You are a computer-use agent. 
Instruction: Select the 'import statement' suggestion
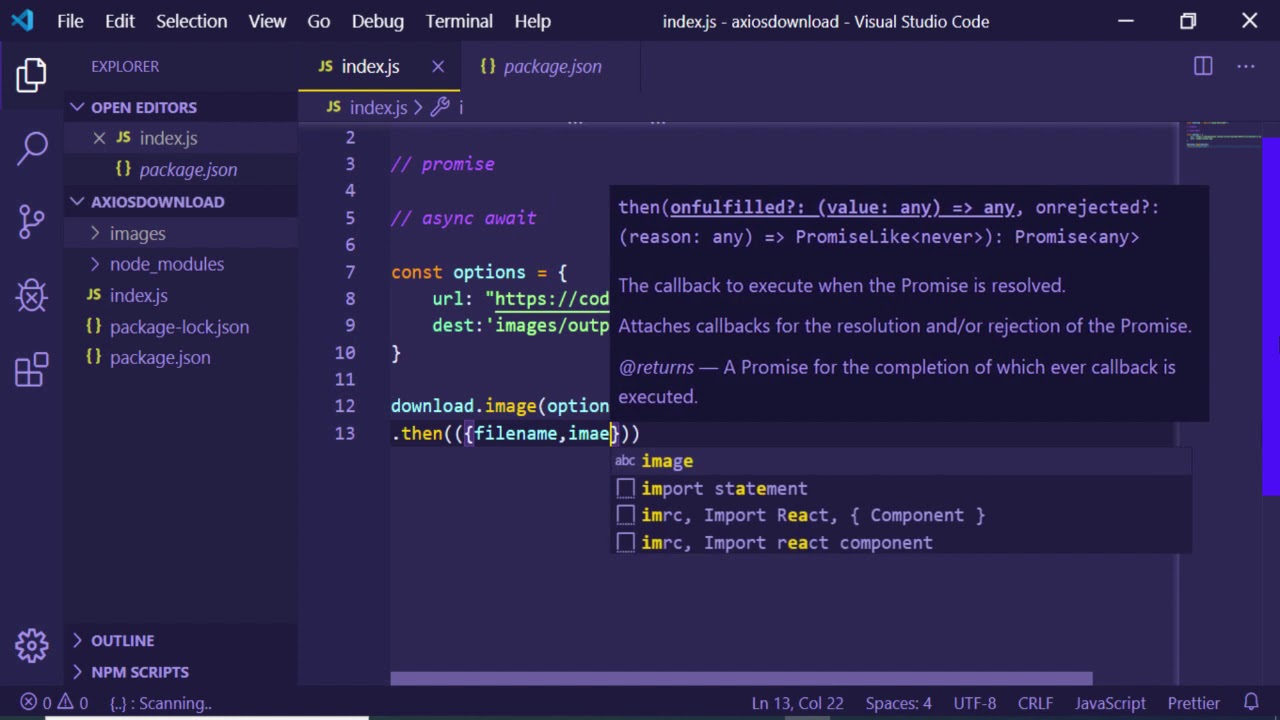(x=724, y=488)
